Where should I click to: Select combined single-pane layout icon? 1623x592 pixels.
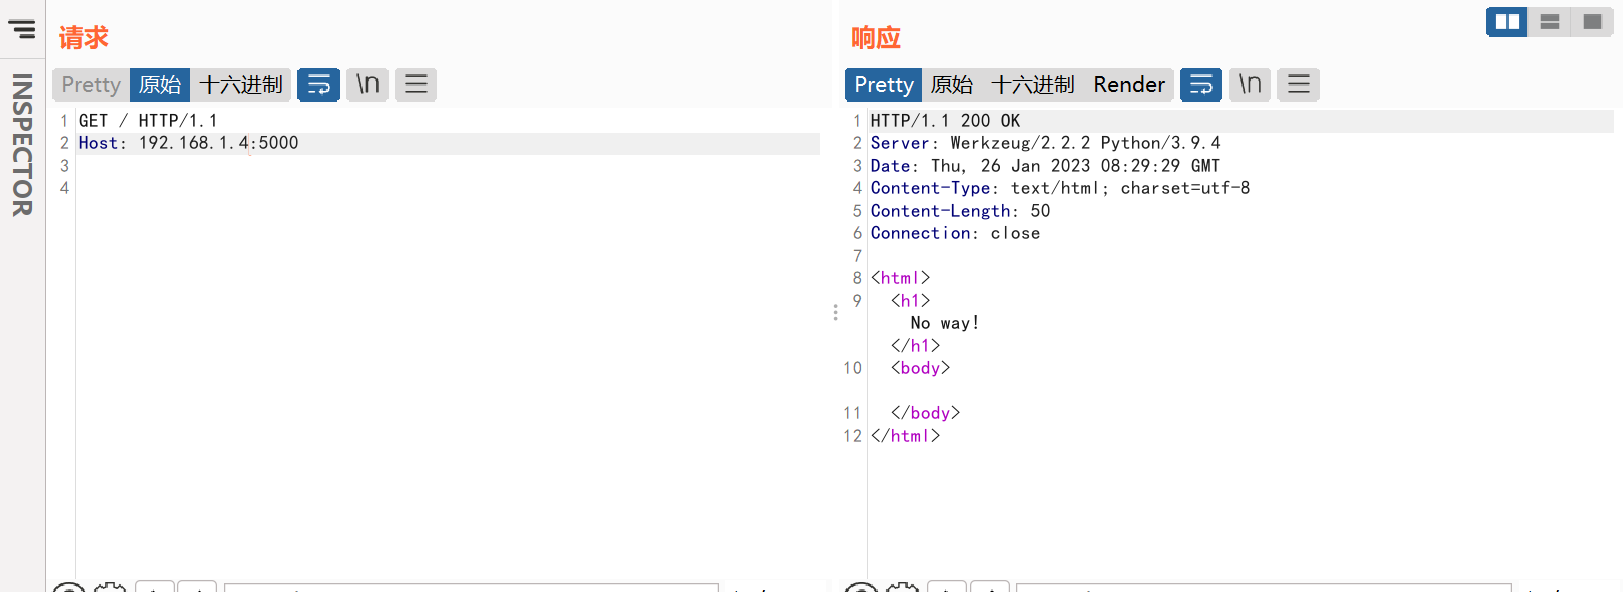coord(1592,21)
